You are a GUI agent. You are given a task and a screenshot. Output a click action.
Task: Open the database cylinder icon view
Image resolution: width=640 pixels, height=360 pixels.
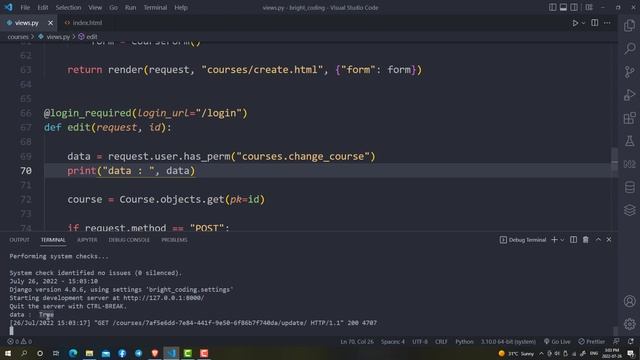(629, 187)
